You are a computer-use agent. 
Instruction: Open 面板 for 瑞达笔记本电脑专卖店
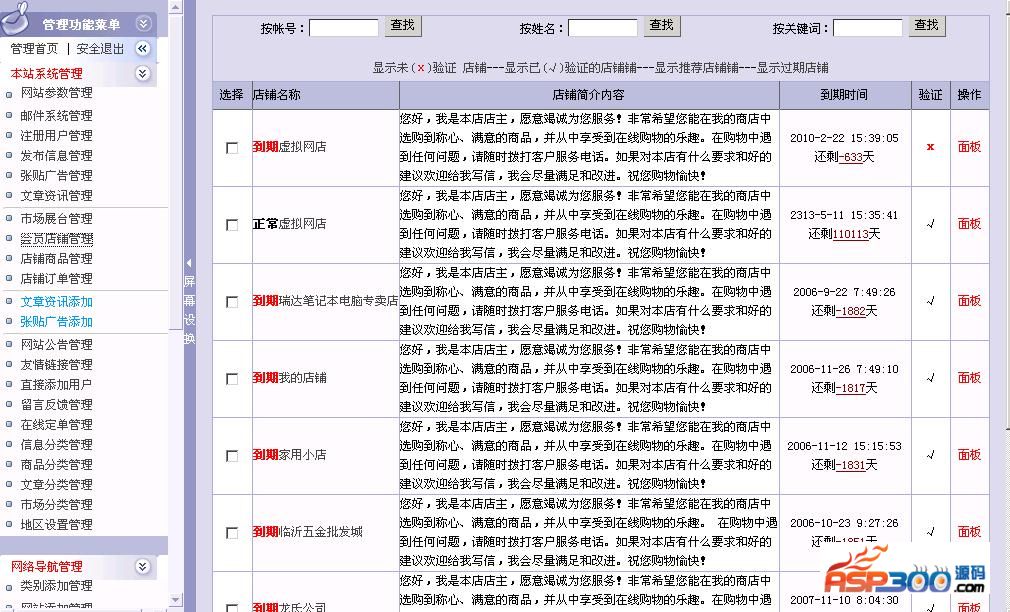[969, 301]
